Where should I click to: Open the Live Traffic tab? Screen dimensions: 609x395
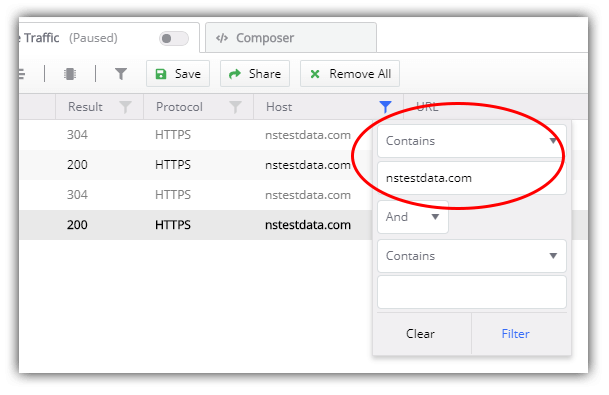pos(109,38)
